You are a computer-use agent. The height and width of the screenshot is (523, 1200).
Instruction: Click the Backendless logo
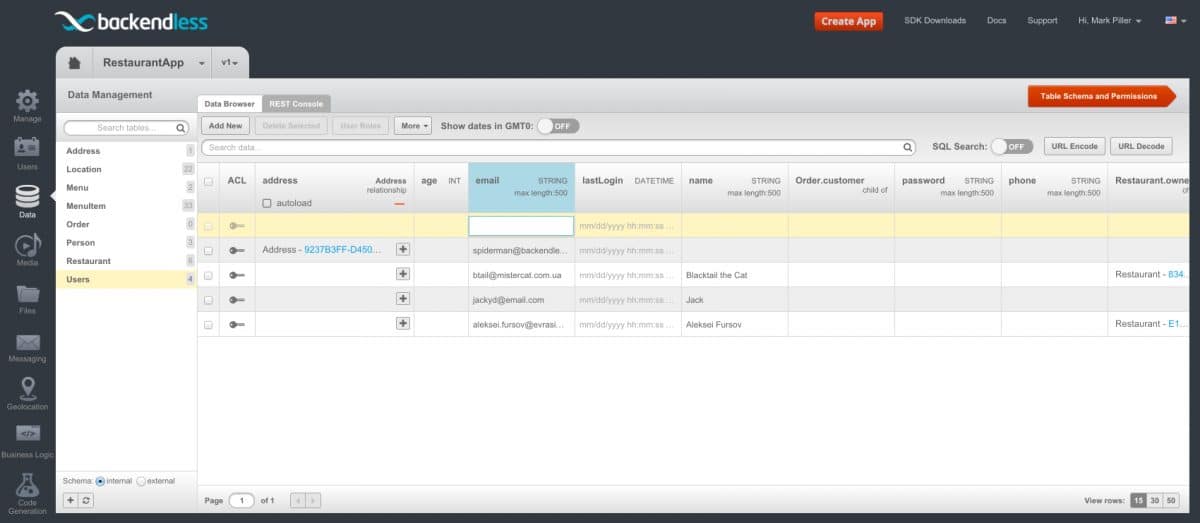130,20
